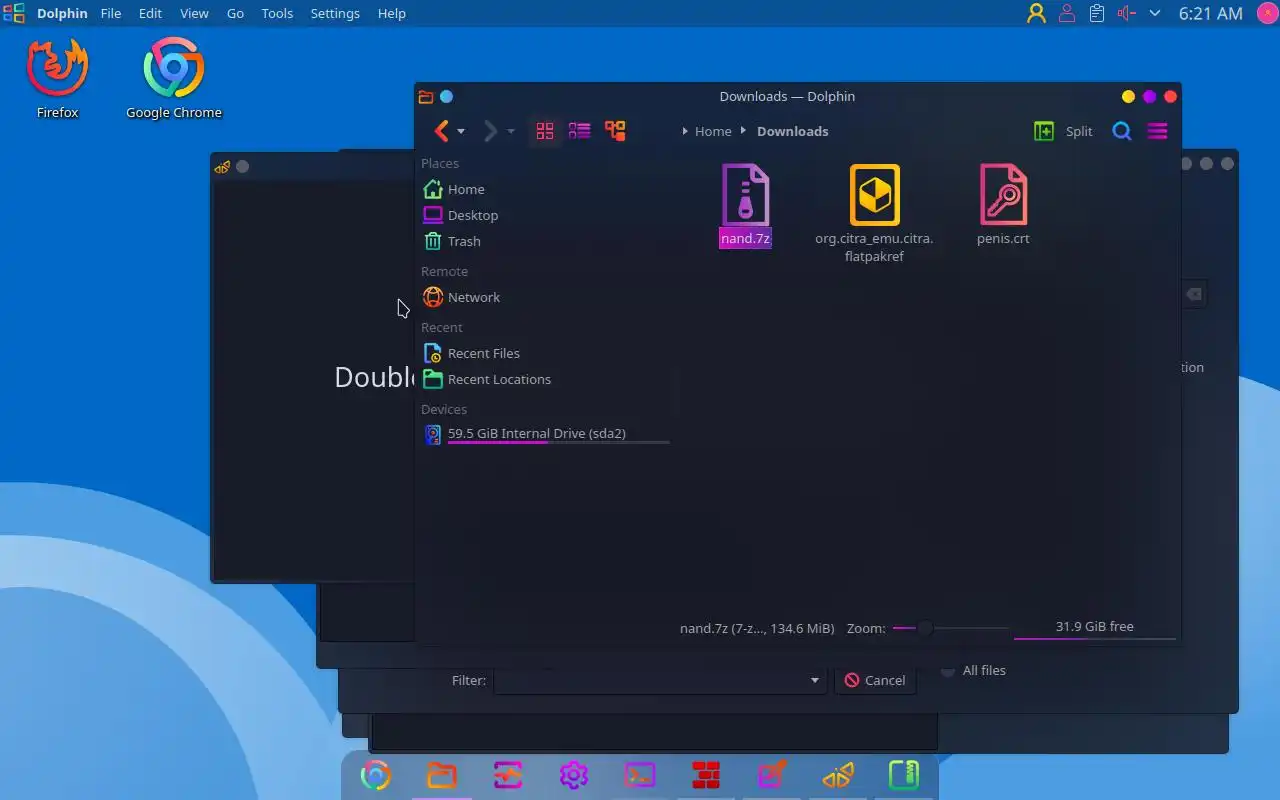The image size is (1280, 800).
Task: Click Downloads in the breadcrumb path
Action: pyautogui.click(x=793, y=131)
